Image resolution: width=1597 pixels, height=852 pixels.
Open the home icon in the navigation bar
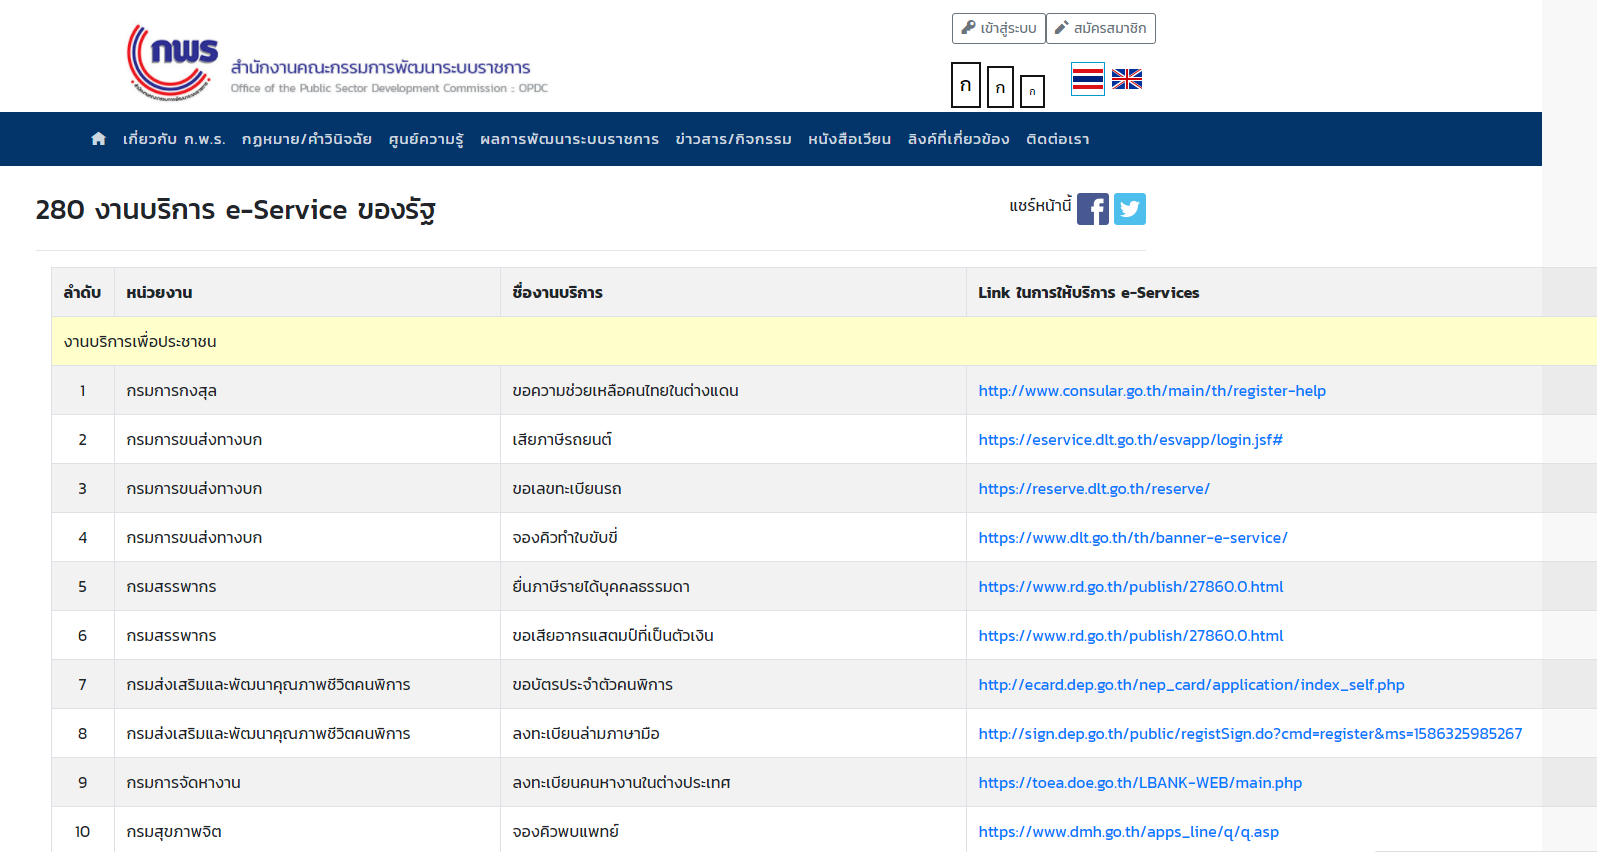coord(98,139)
